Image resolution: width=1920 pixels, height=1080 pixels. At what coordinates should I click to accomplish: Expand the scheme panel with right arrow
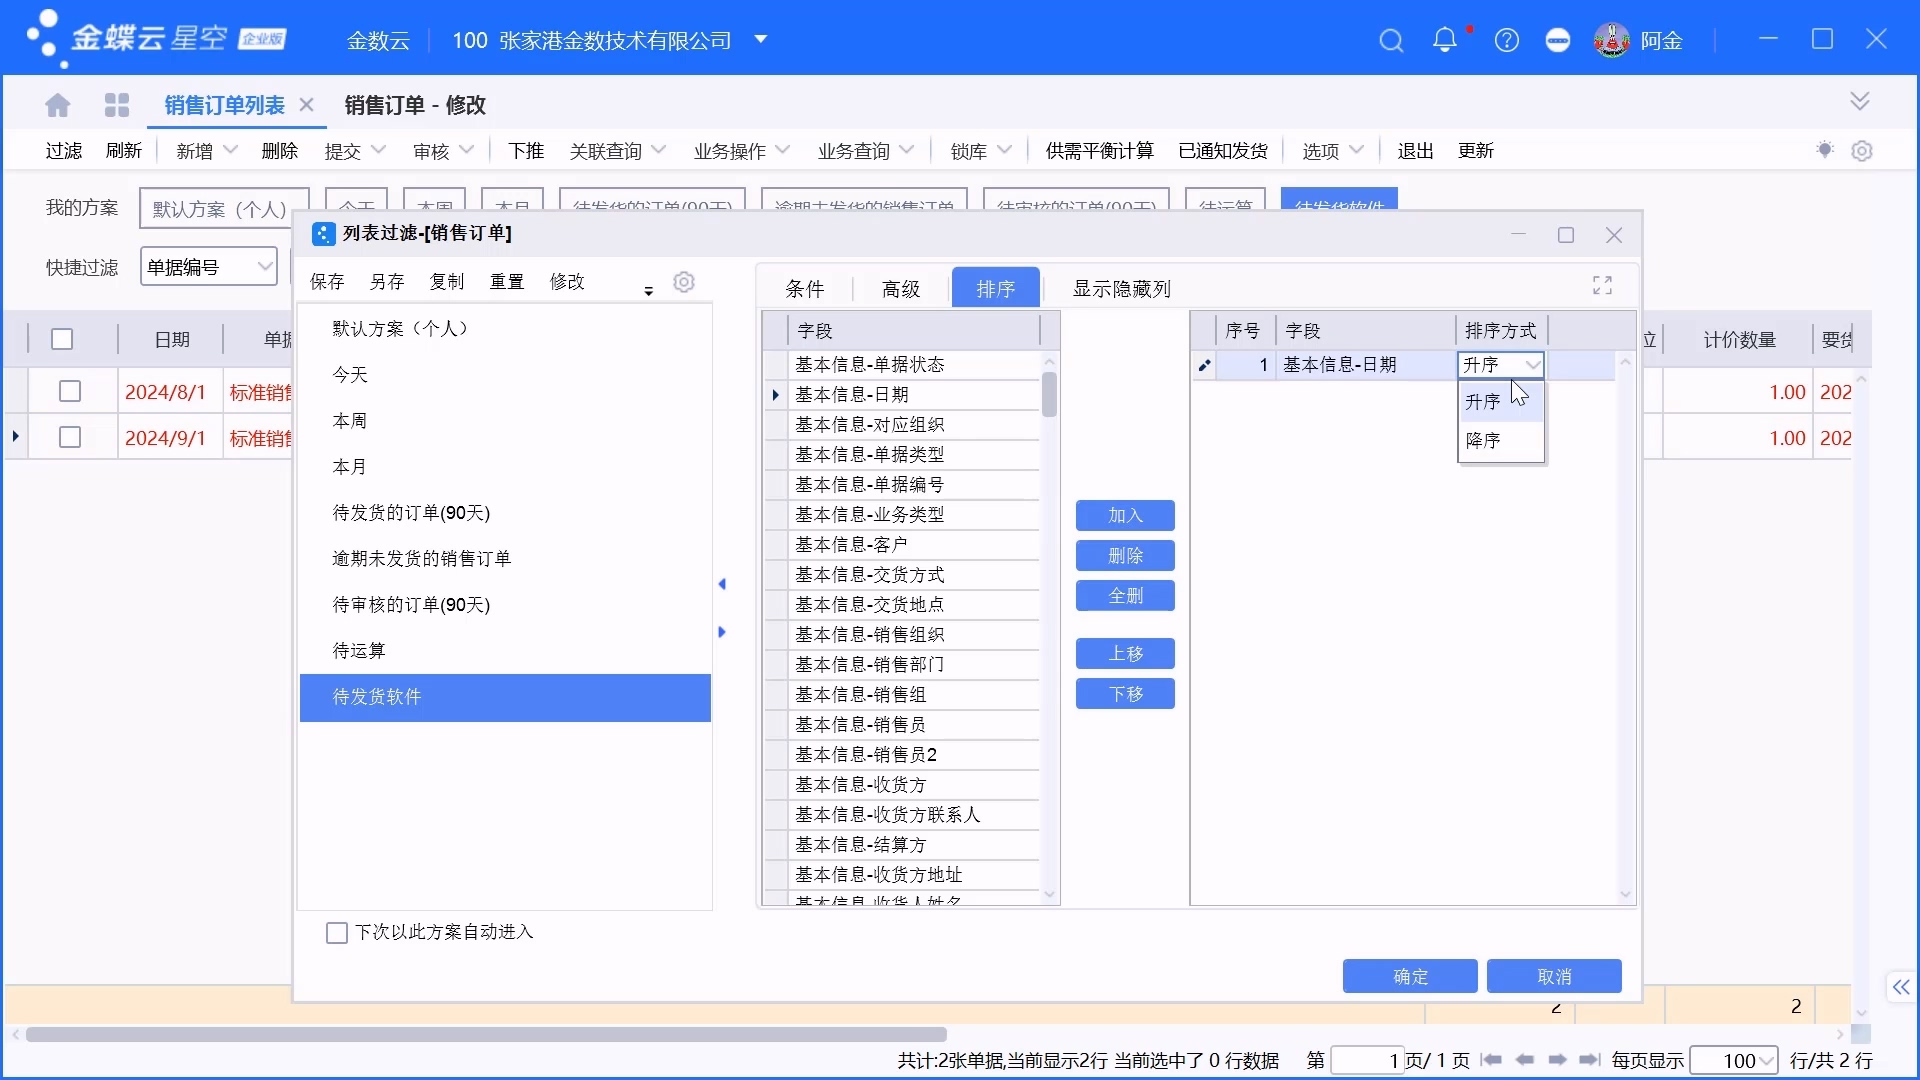[722, 632]
